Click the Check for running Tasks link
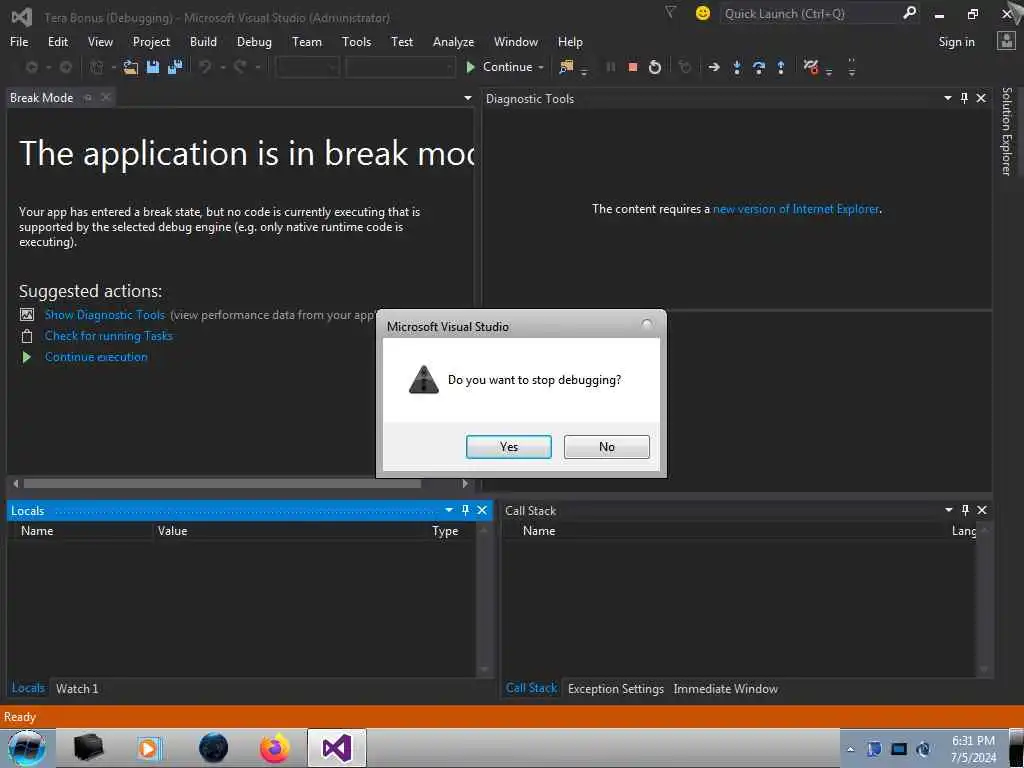Viewport: 1024px width, 768px height. tap(108, 336)
